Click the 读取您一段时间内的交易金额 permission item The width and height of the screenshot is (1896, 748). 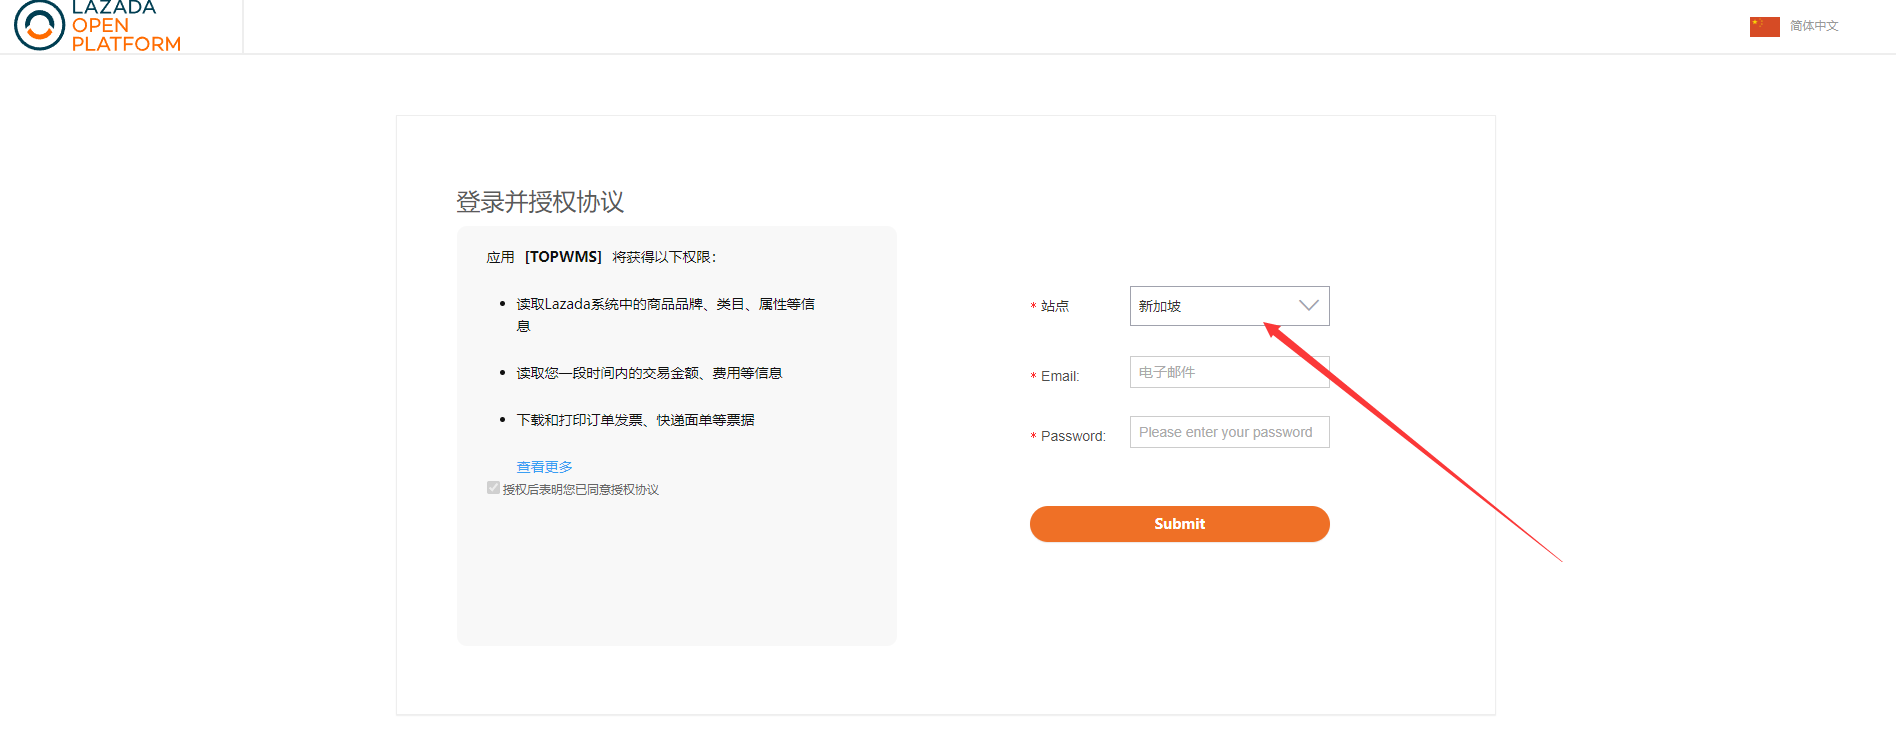click(649, 373)
